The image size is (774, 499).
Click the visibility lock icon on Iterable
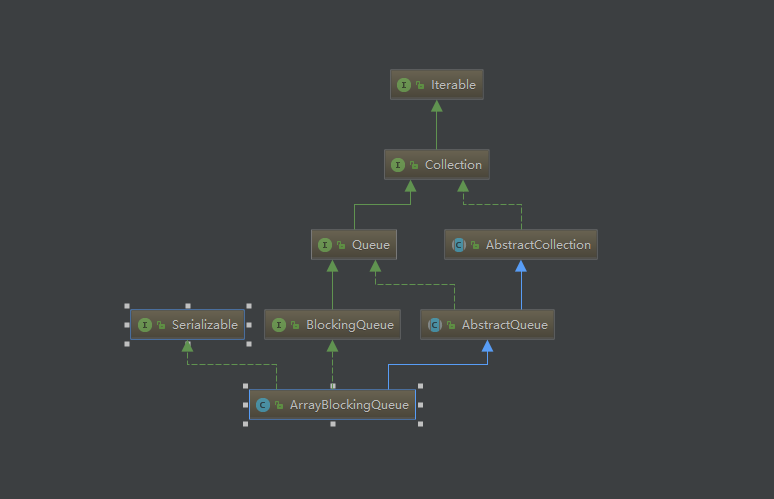point(420,85)
